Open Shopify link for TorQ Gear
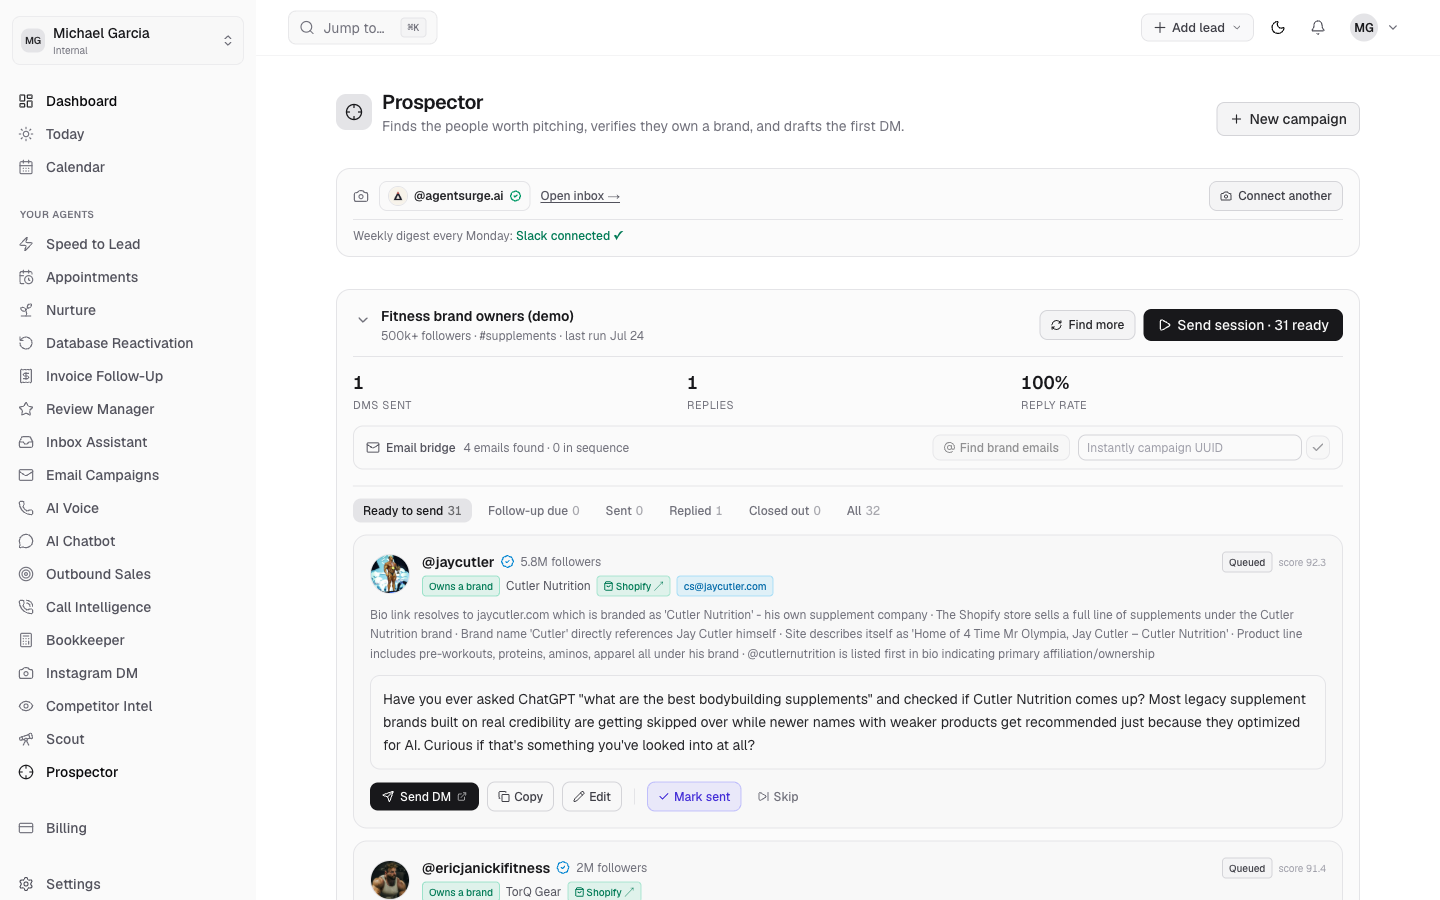The height and width of the screenshot is (900, 1440). click(604, 892)
